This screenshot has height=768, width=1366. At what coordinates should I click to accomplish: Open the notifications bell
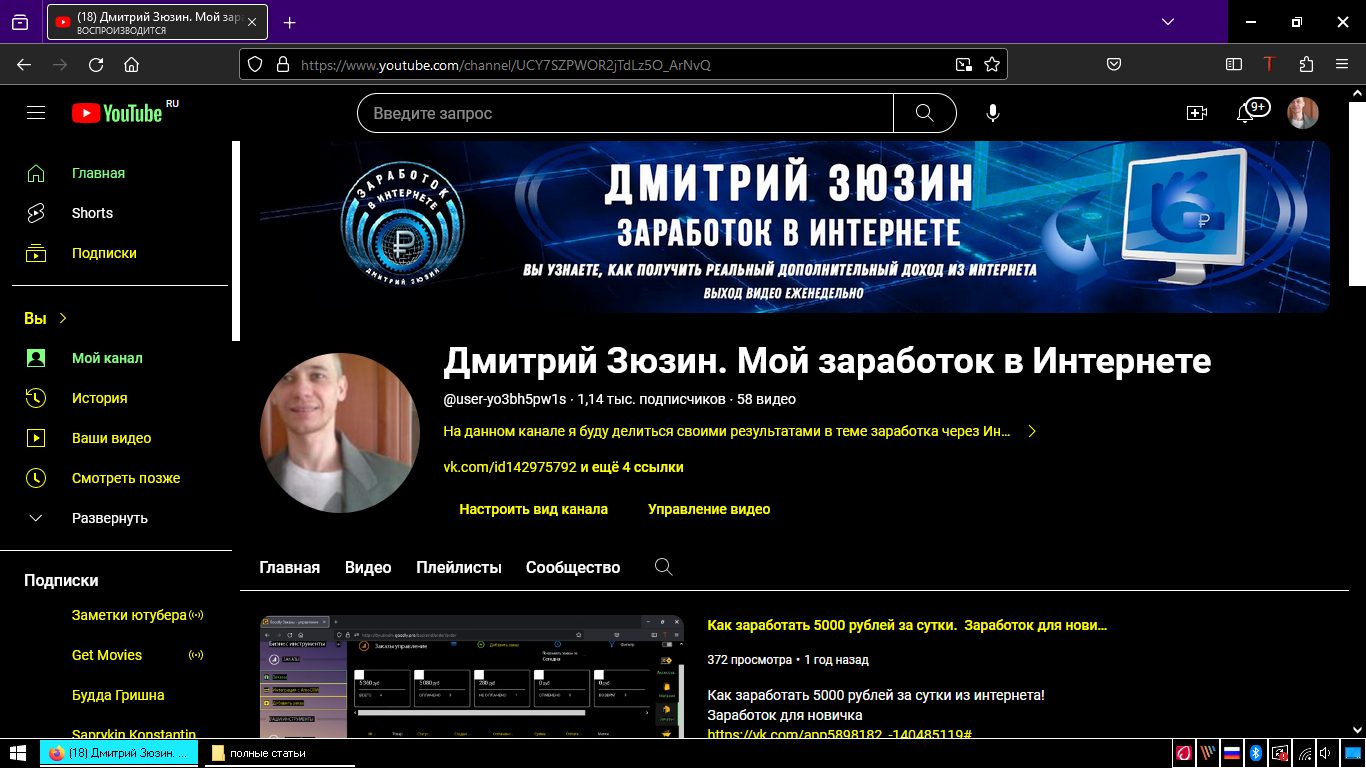pos(1246,113)
